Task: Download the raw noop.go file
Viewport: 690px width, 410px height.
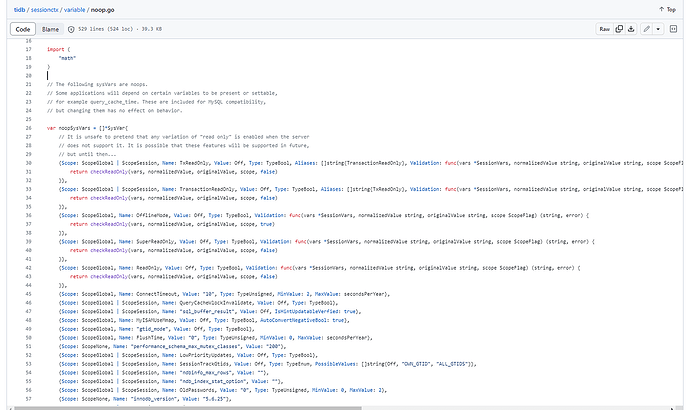Action: 631,29
